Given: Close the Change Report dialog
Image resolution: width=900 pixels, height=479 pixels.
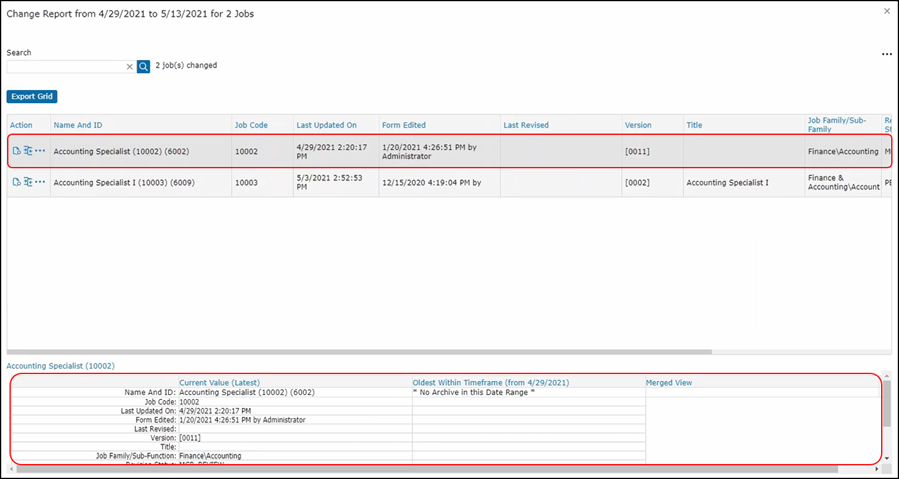Looking at the screenshot, I should [x=886, y=11].
